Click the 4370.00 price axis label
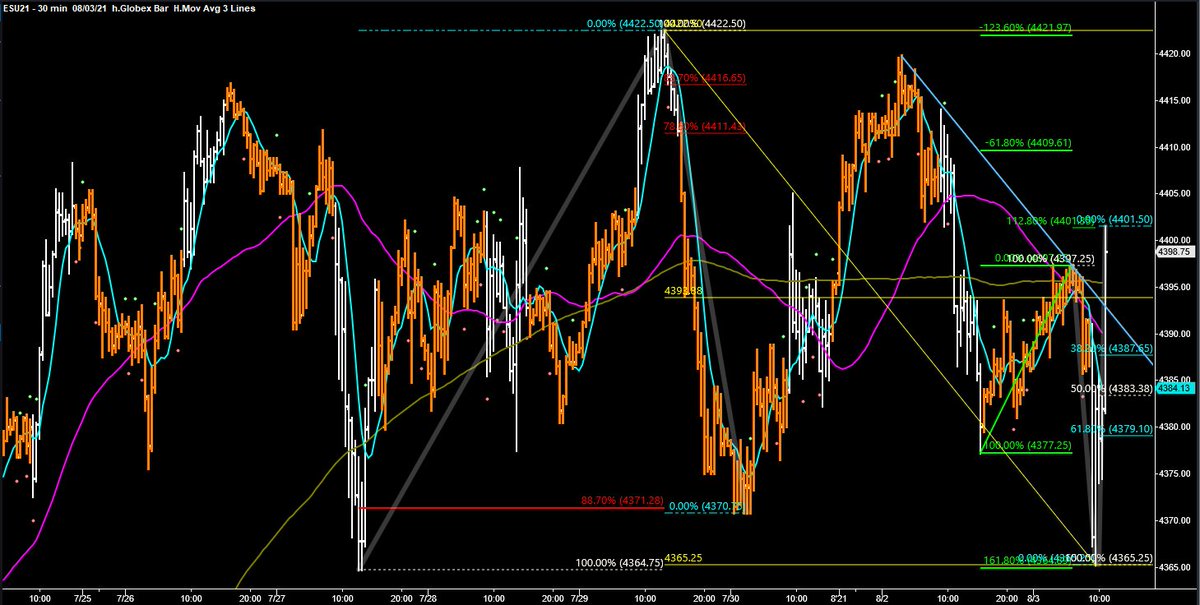This screenshot has width=1200, height=605. [x=1176, y=520]
